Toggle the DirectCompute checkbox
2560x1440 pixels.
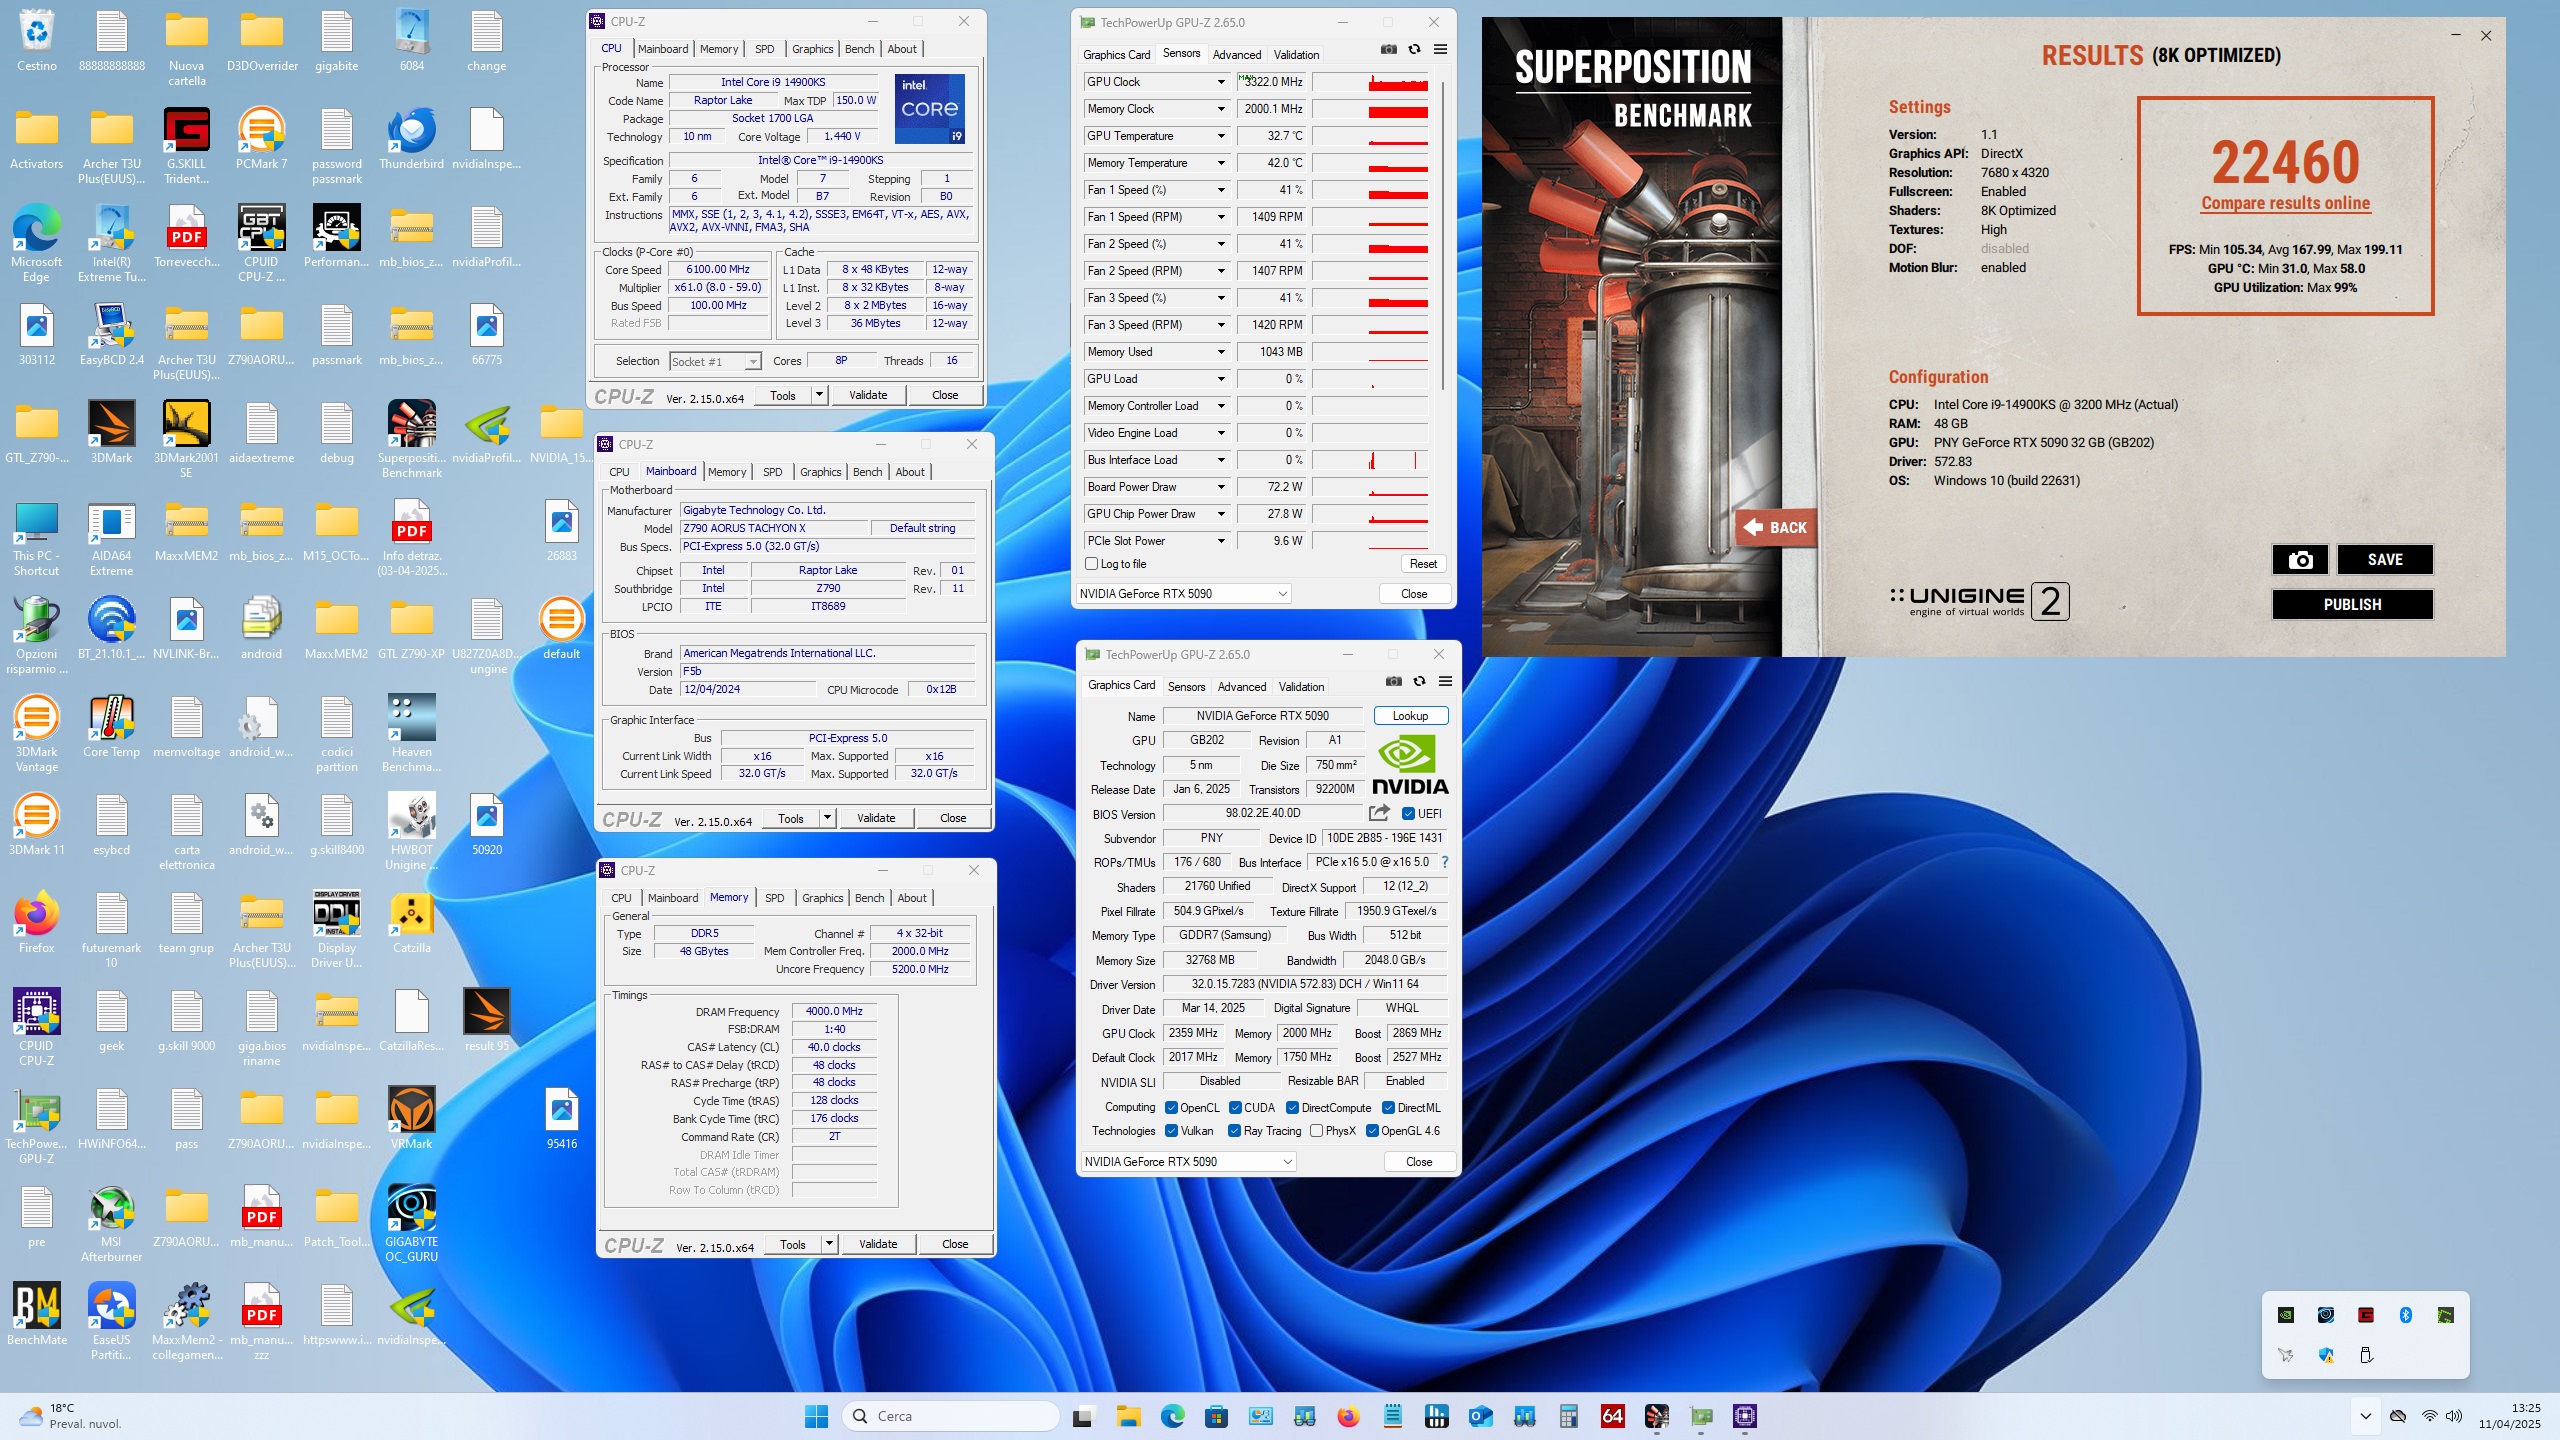point(1292,1108)
